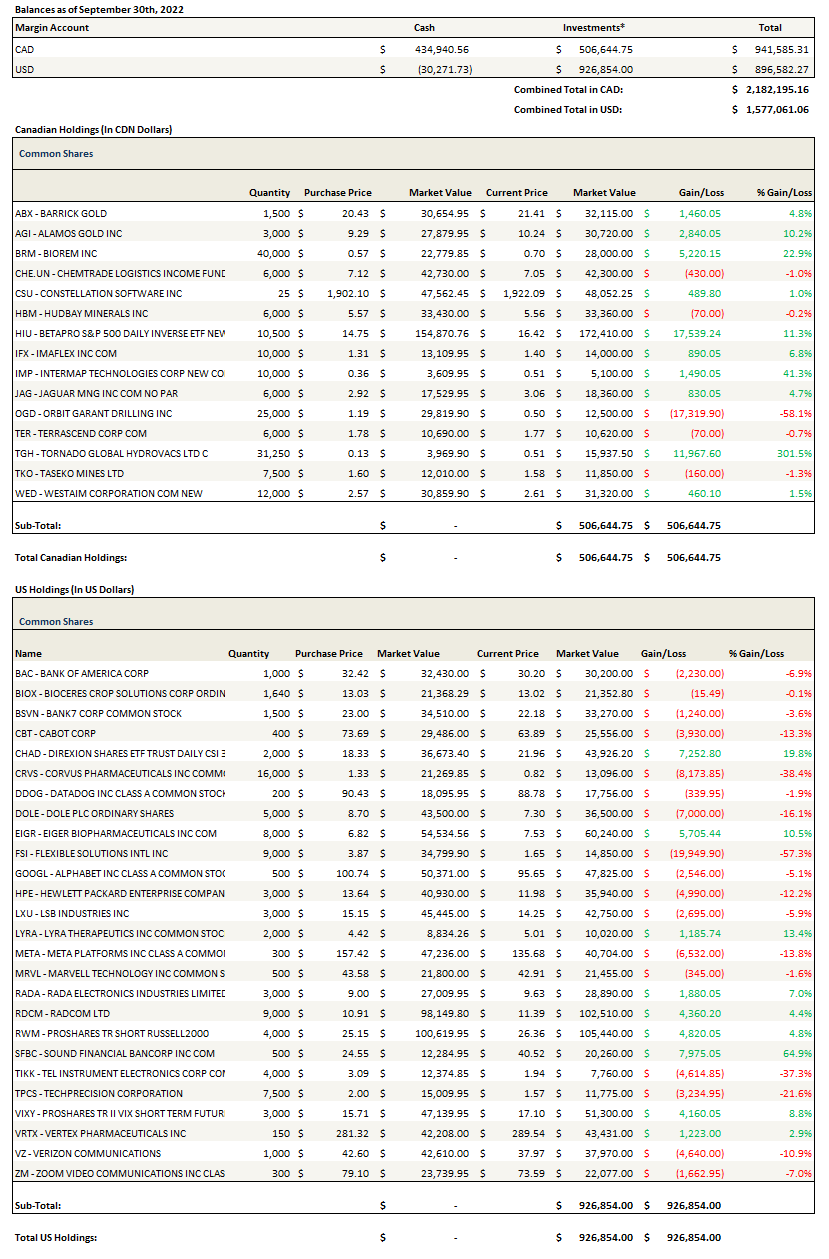
Task: Click the Name column header in US holdings
Action: point(29,653)
